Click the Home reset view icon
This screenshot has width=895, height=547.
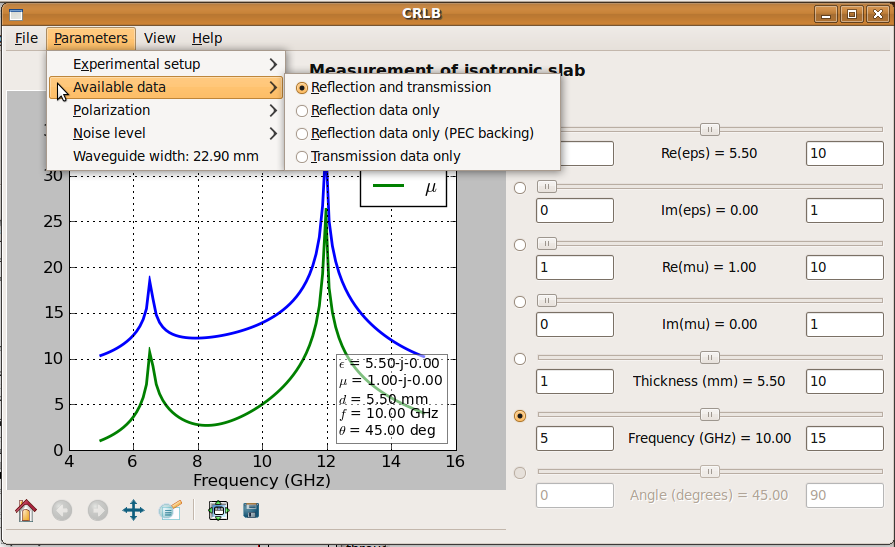[26, 510]
